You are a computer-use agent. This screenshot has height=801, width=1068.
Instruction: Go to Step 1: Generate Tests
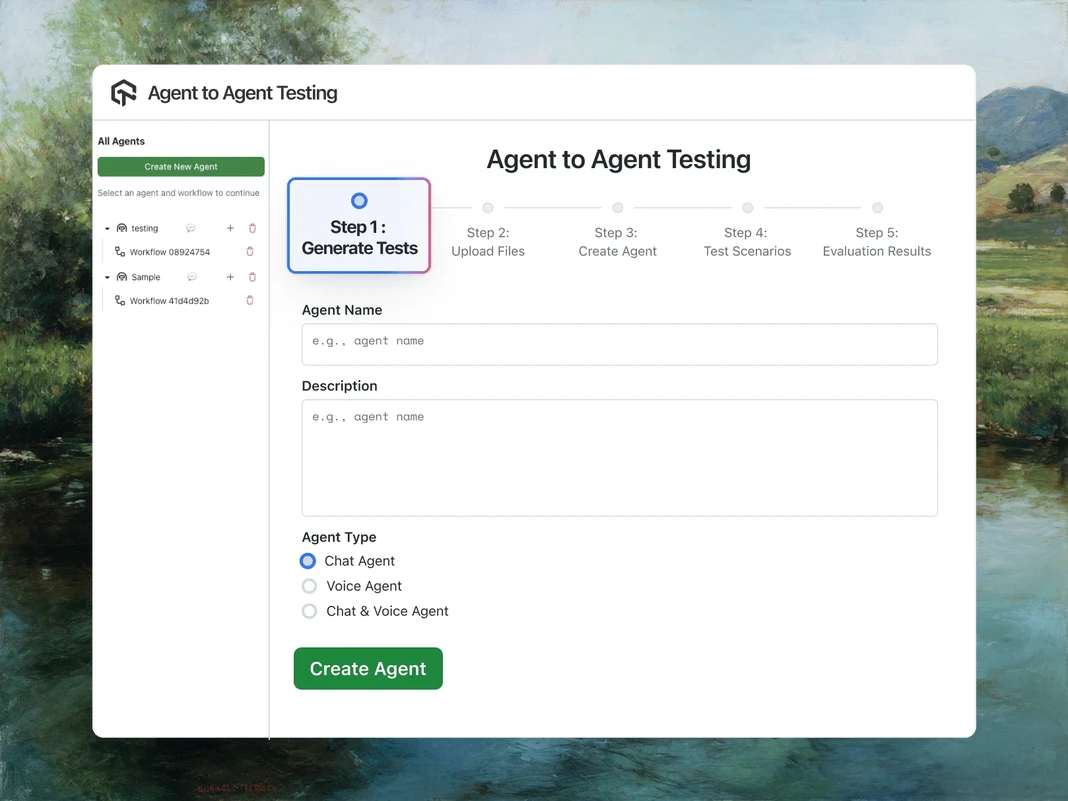tap(359, 225)
